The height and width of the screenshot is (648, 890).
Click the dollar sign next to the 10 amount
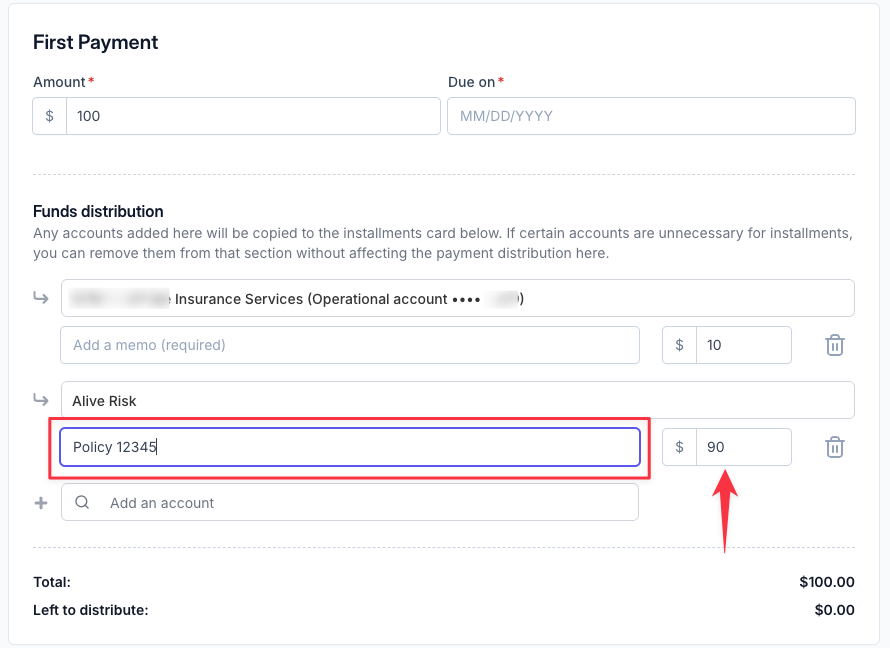679,345
